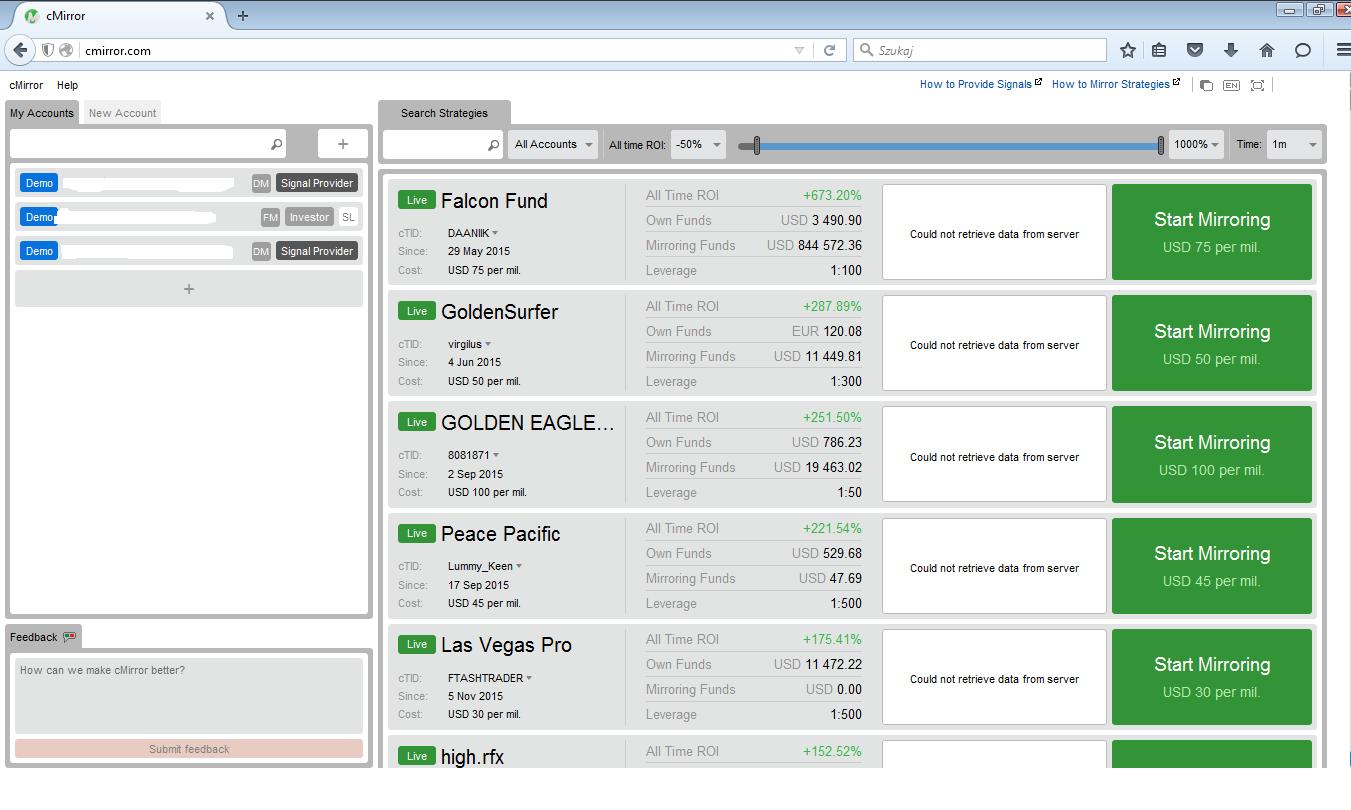1351x810 pixels.
Task: Start Mirroring GOLDEN EAGLE at USD 100
Action: 1212,454
